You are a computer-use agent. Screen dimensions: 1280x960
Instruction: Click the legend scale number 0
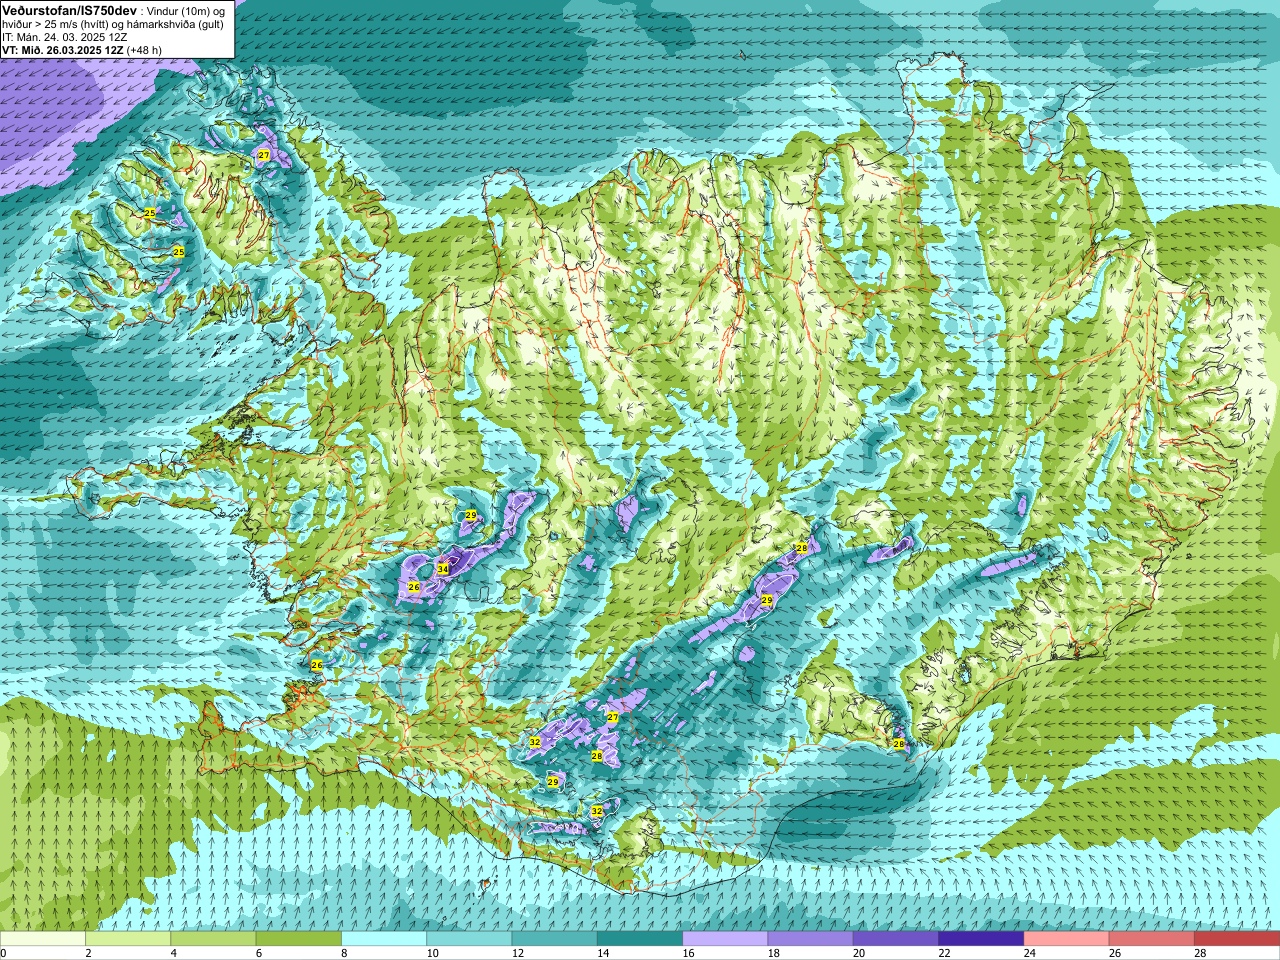click(x=4, y=953)
